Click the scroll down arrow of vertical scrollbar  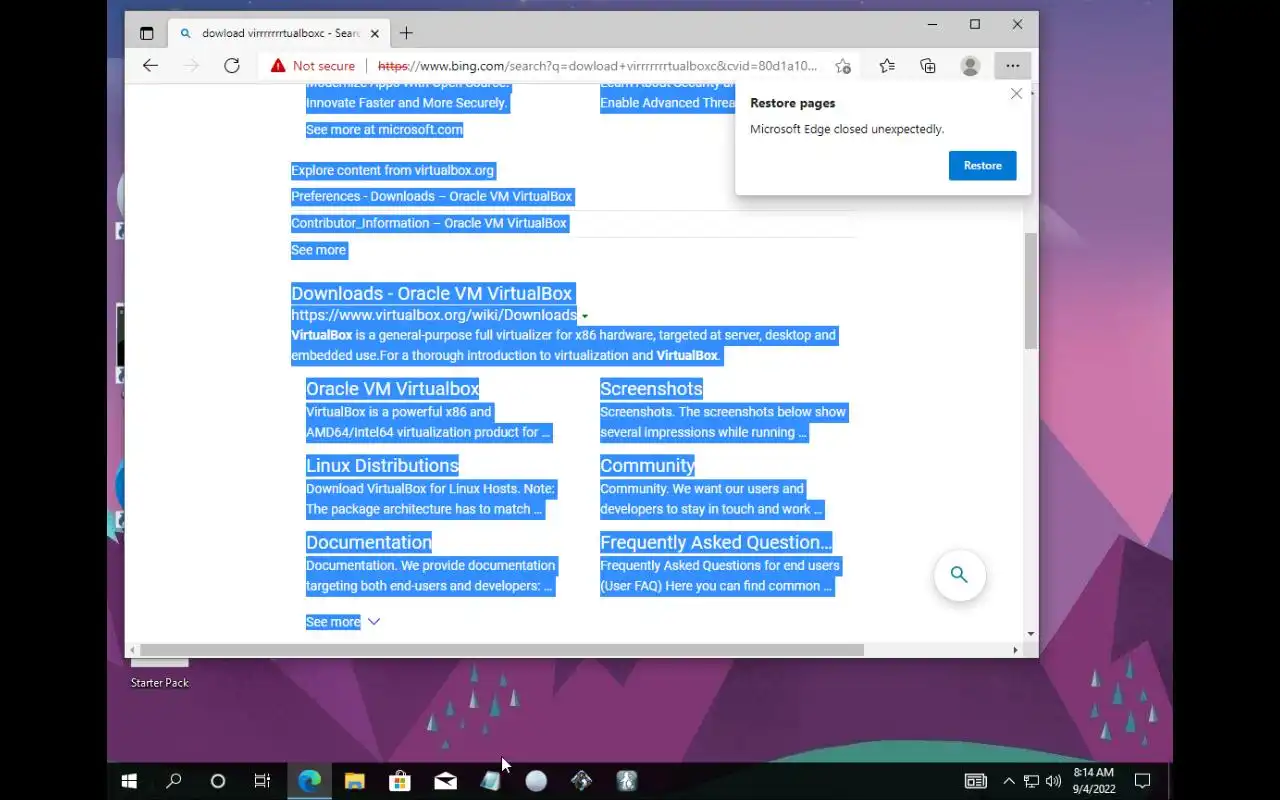pyautogui.click(x=1030, y=634)
